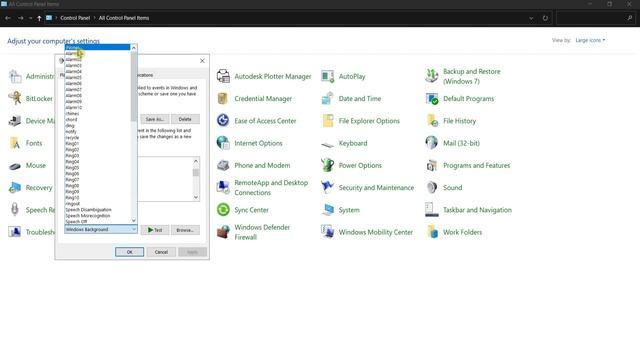Click the Browse button
The image size is (640, 360).
(x=185, y=230)
